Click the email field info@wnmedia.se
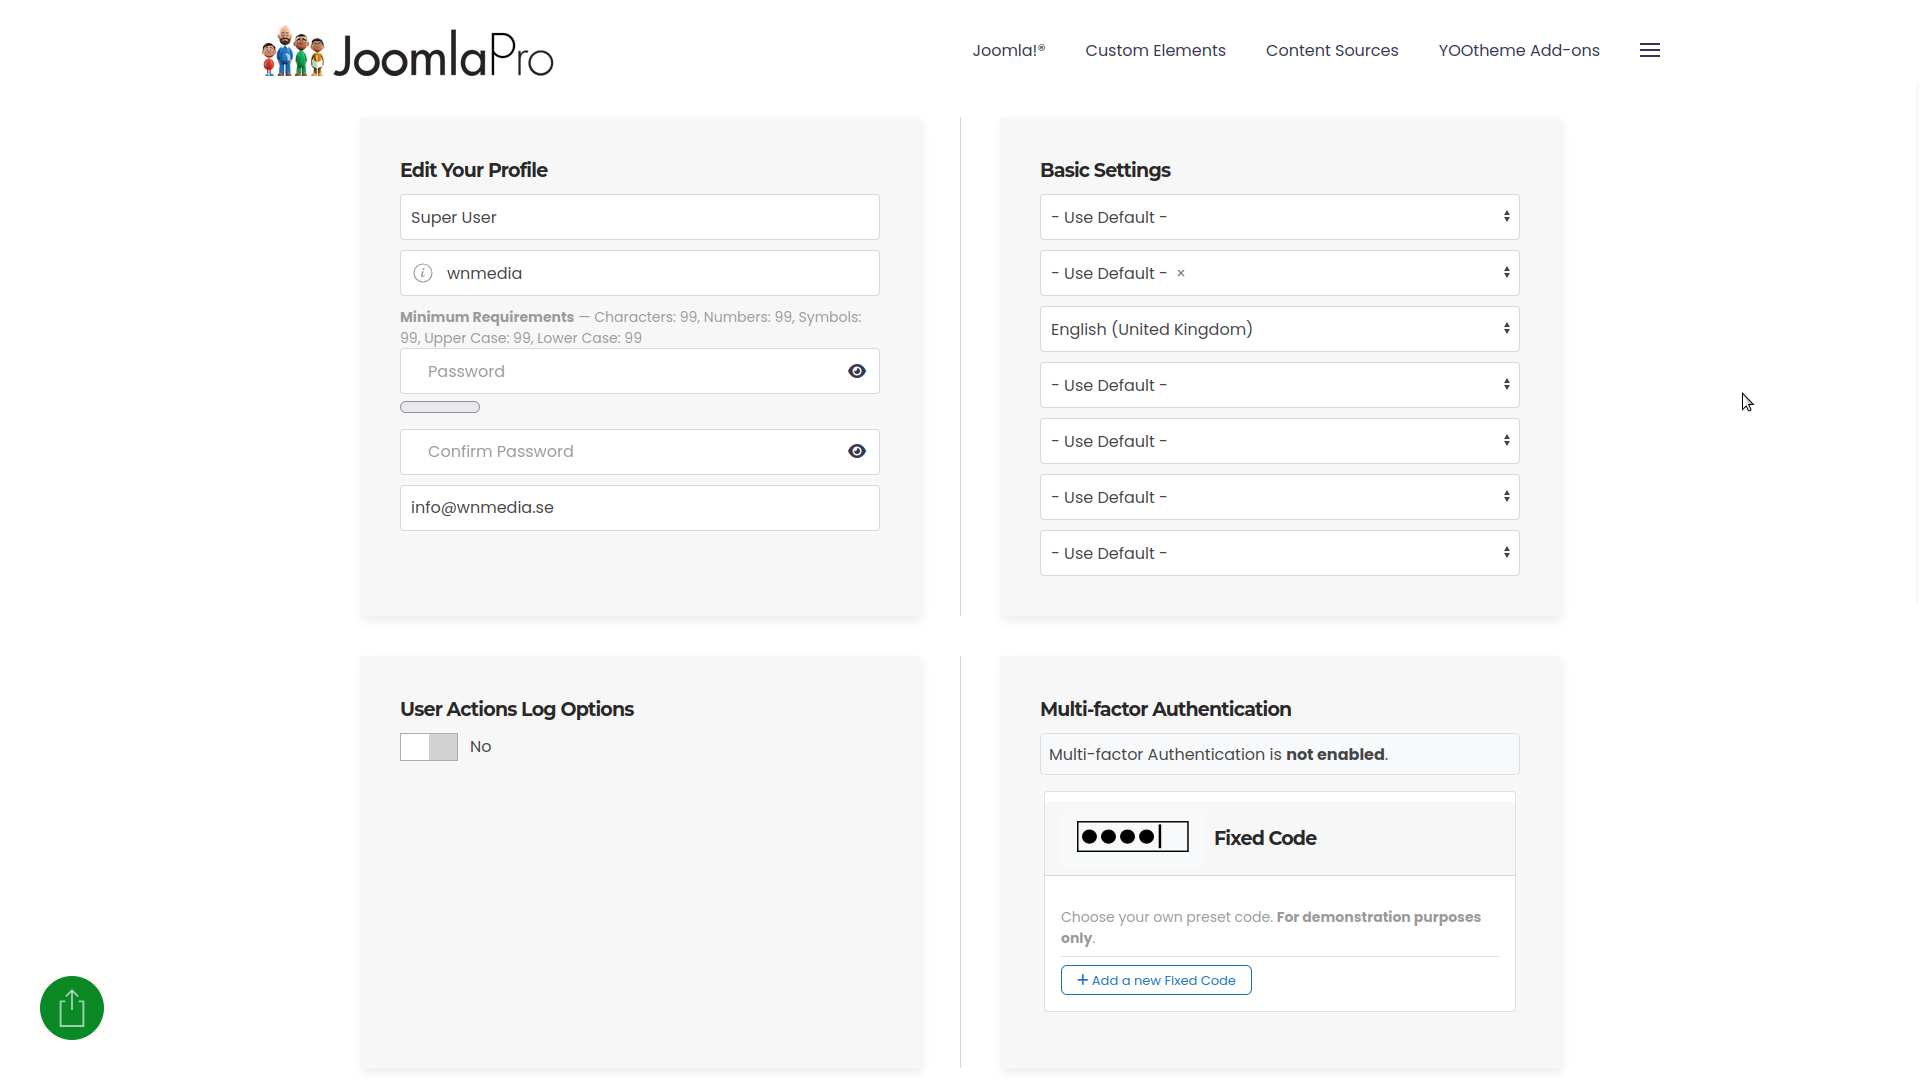 640,508
